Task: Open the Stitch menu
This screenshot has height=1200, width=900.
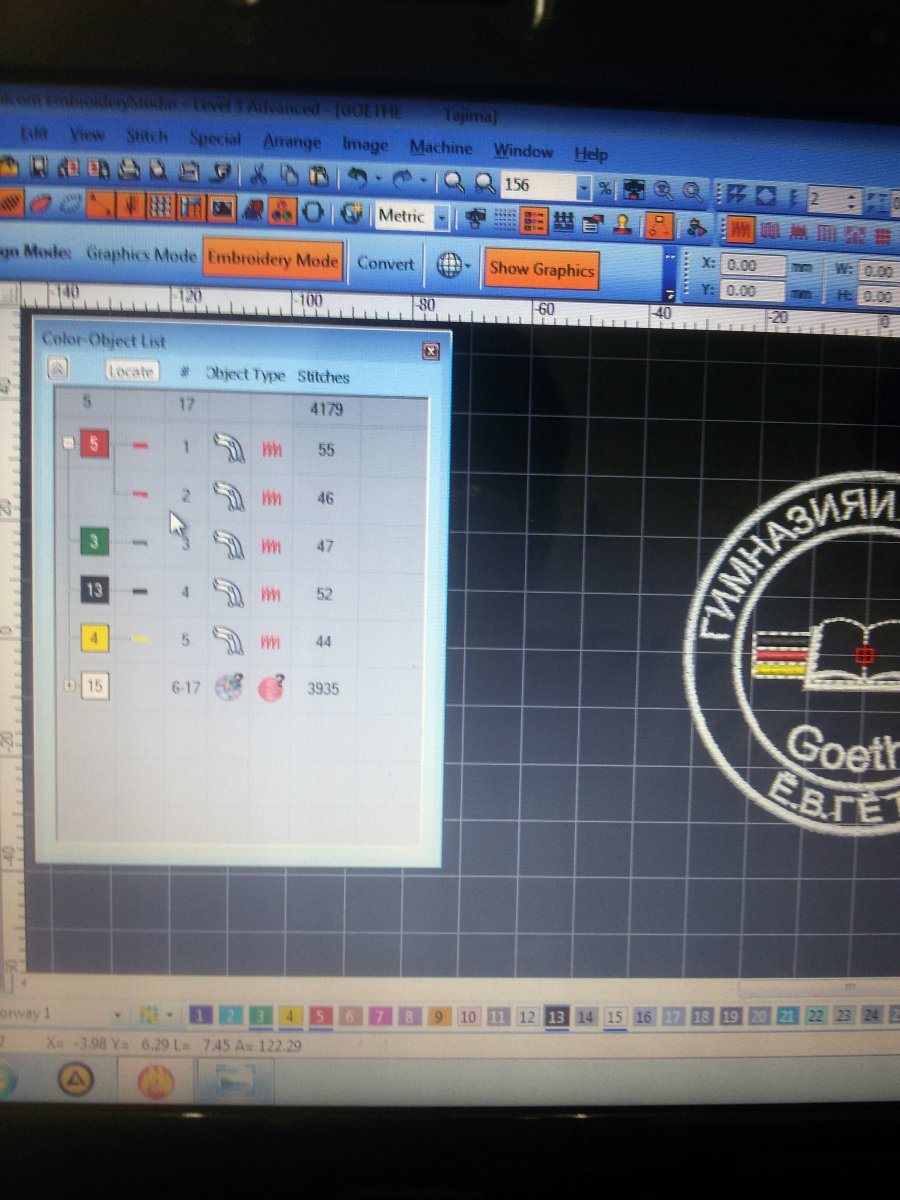Action: tap(147, 136)
